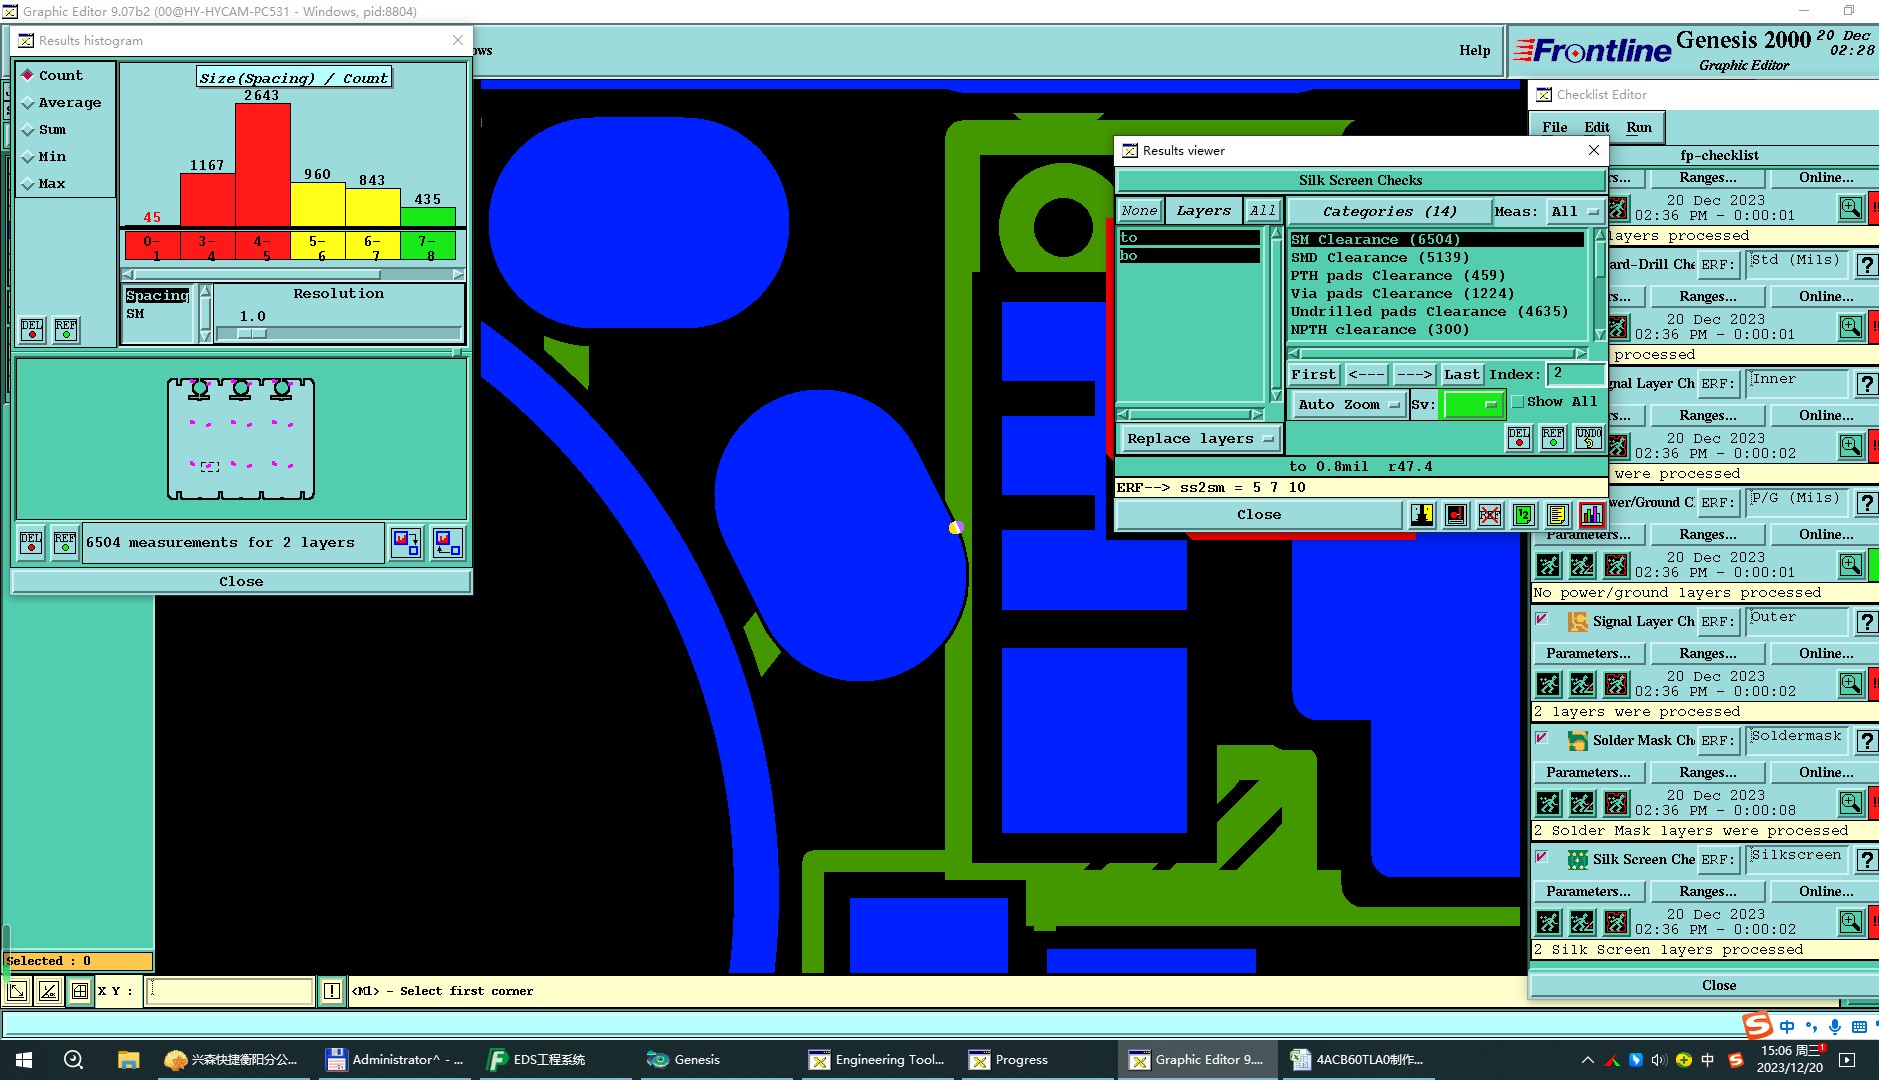This screenshot has width=1879, height=1080.
Task: Open help question mark for Silk Screen check
Action: coord(1866,860)
